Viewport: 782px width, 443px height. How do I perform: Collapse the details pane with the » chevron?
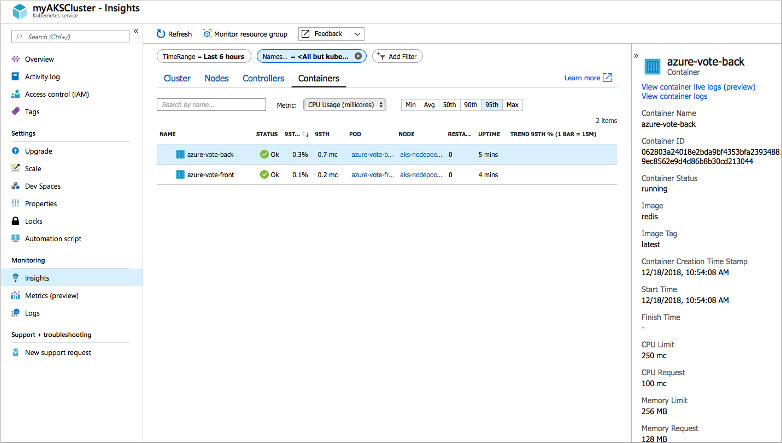(x=636, y=56)
